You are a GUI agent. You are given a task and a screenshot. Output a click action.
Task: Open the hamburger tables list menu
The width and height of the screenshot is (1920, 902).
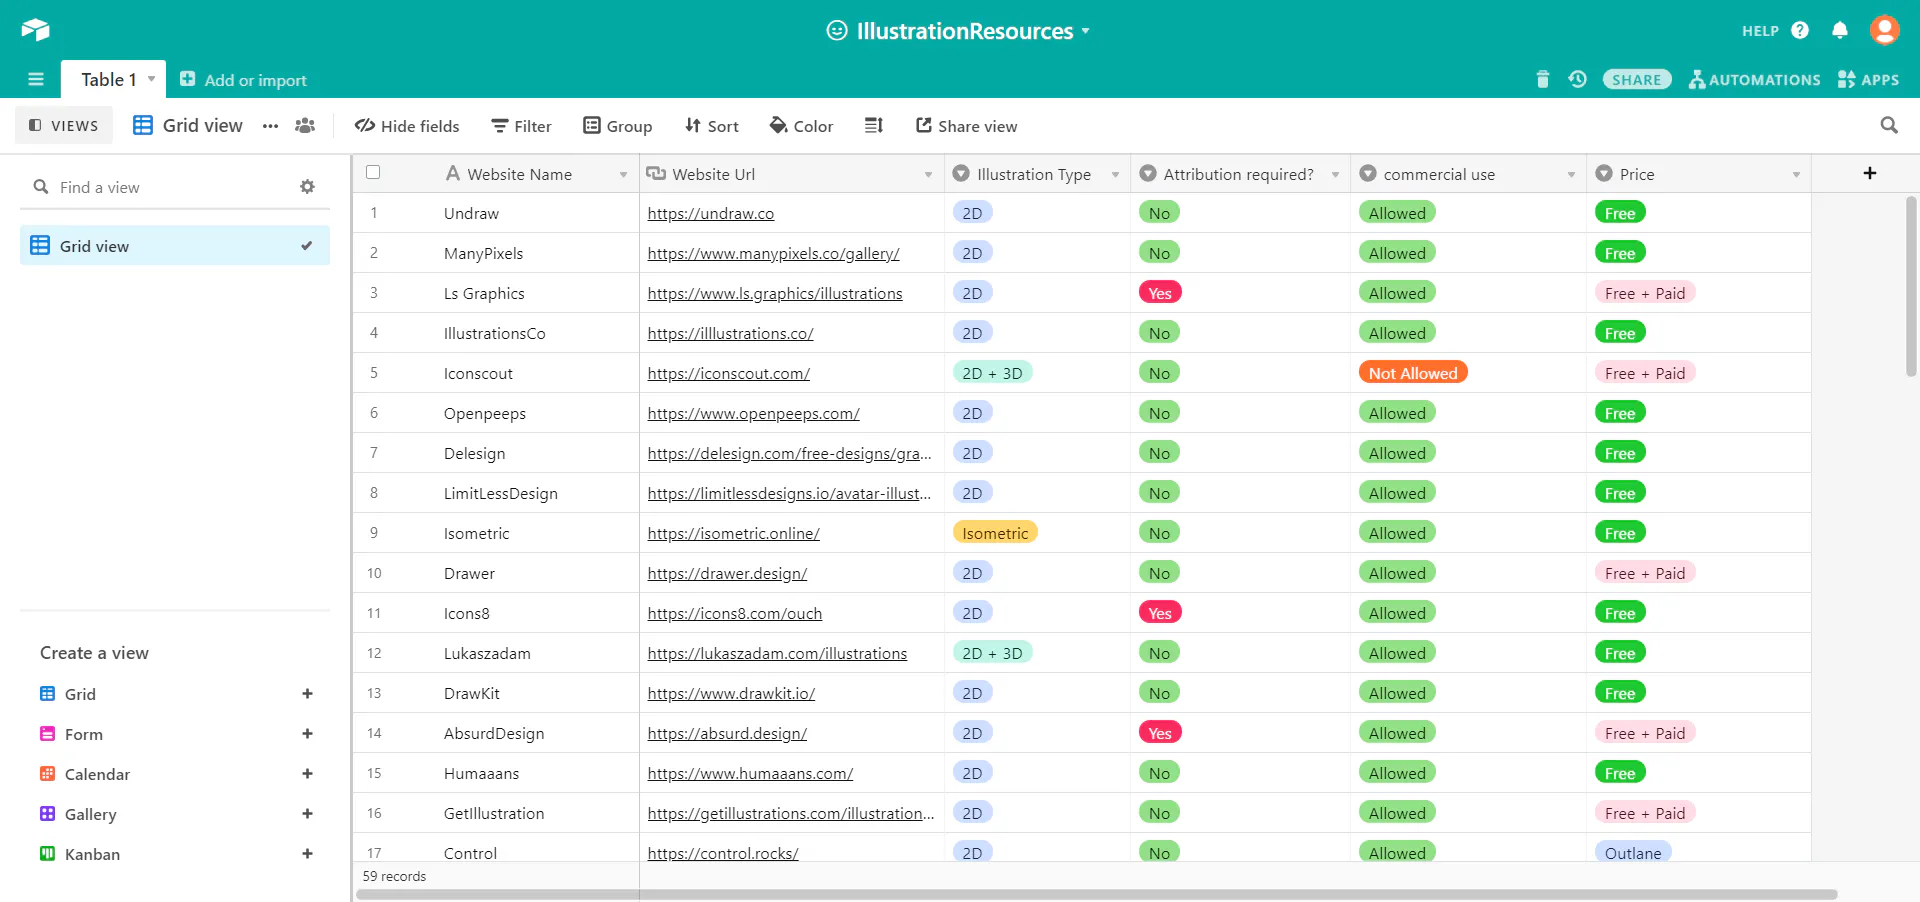[36, 79]
